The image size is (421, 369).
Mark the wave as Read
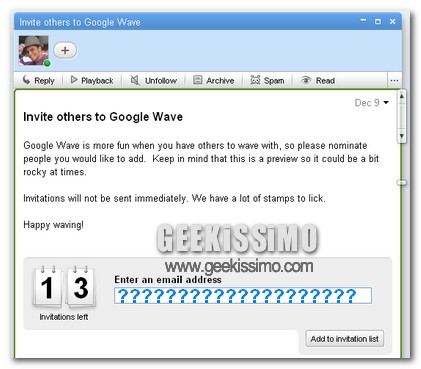(318, 80)
